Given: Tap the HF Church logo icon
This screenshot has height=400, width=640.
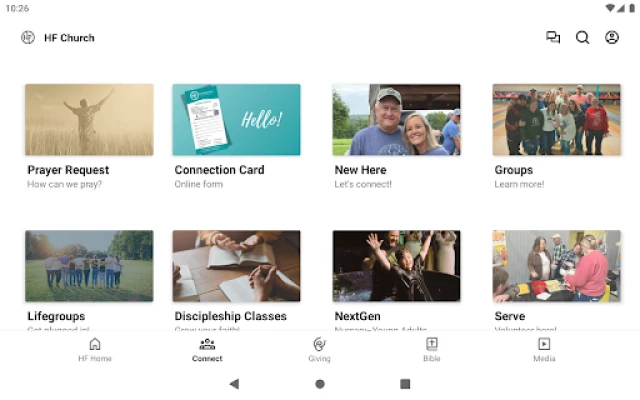Looking at the screenshot, I should pyautogui.click(x=28, y=38).
